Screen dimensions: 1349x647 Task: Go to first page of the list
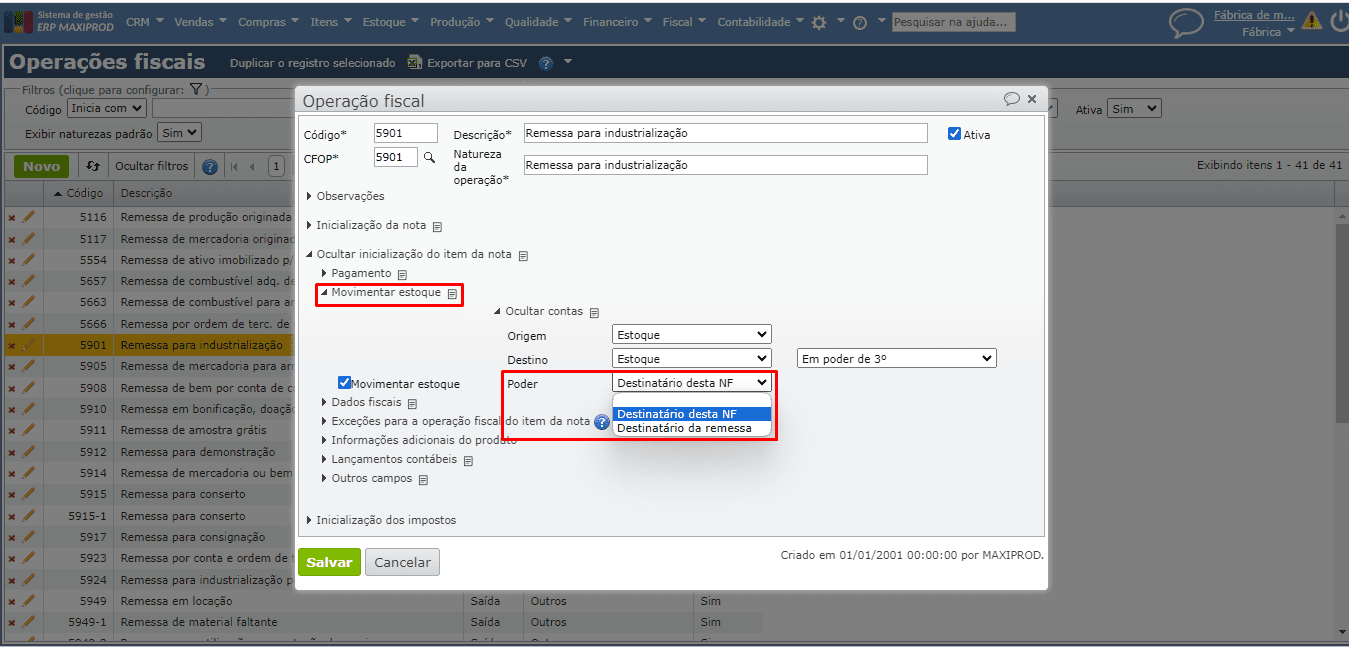tap(234, 167)
